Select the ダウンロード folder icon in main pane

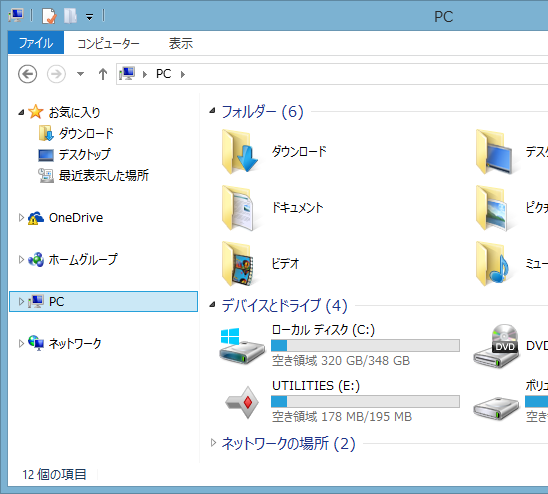[240, 152]
